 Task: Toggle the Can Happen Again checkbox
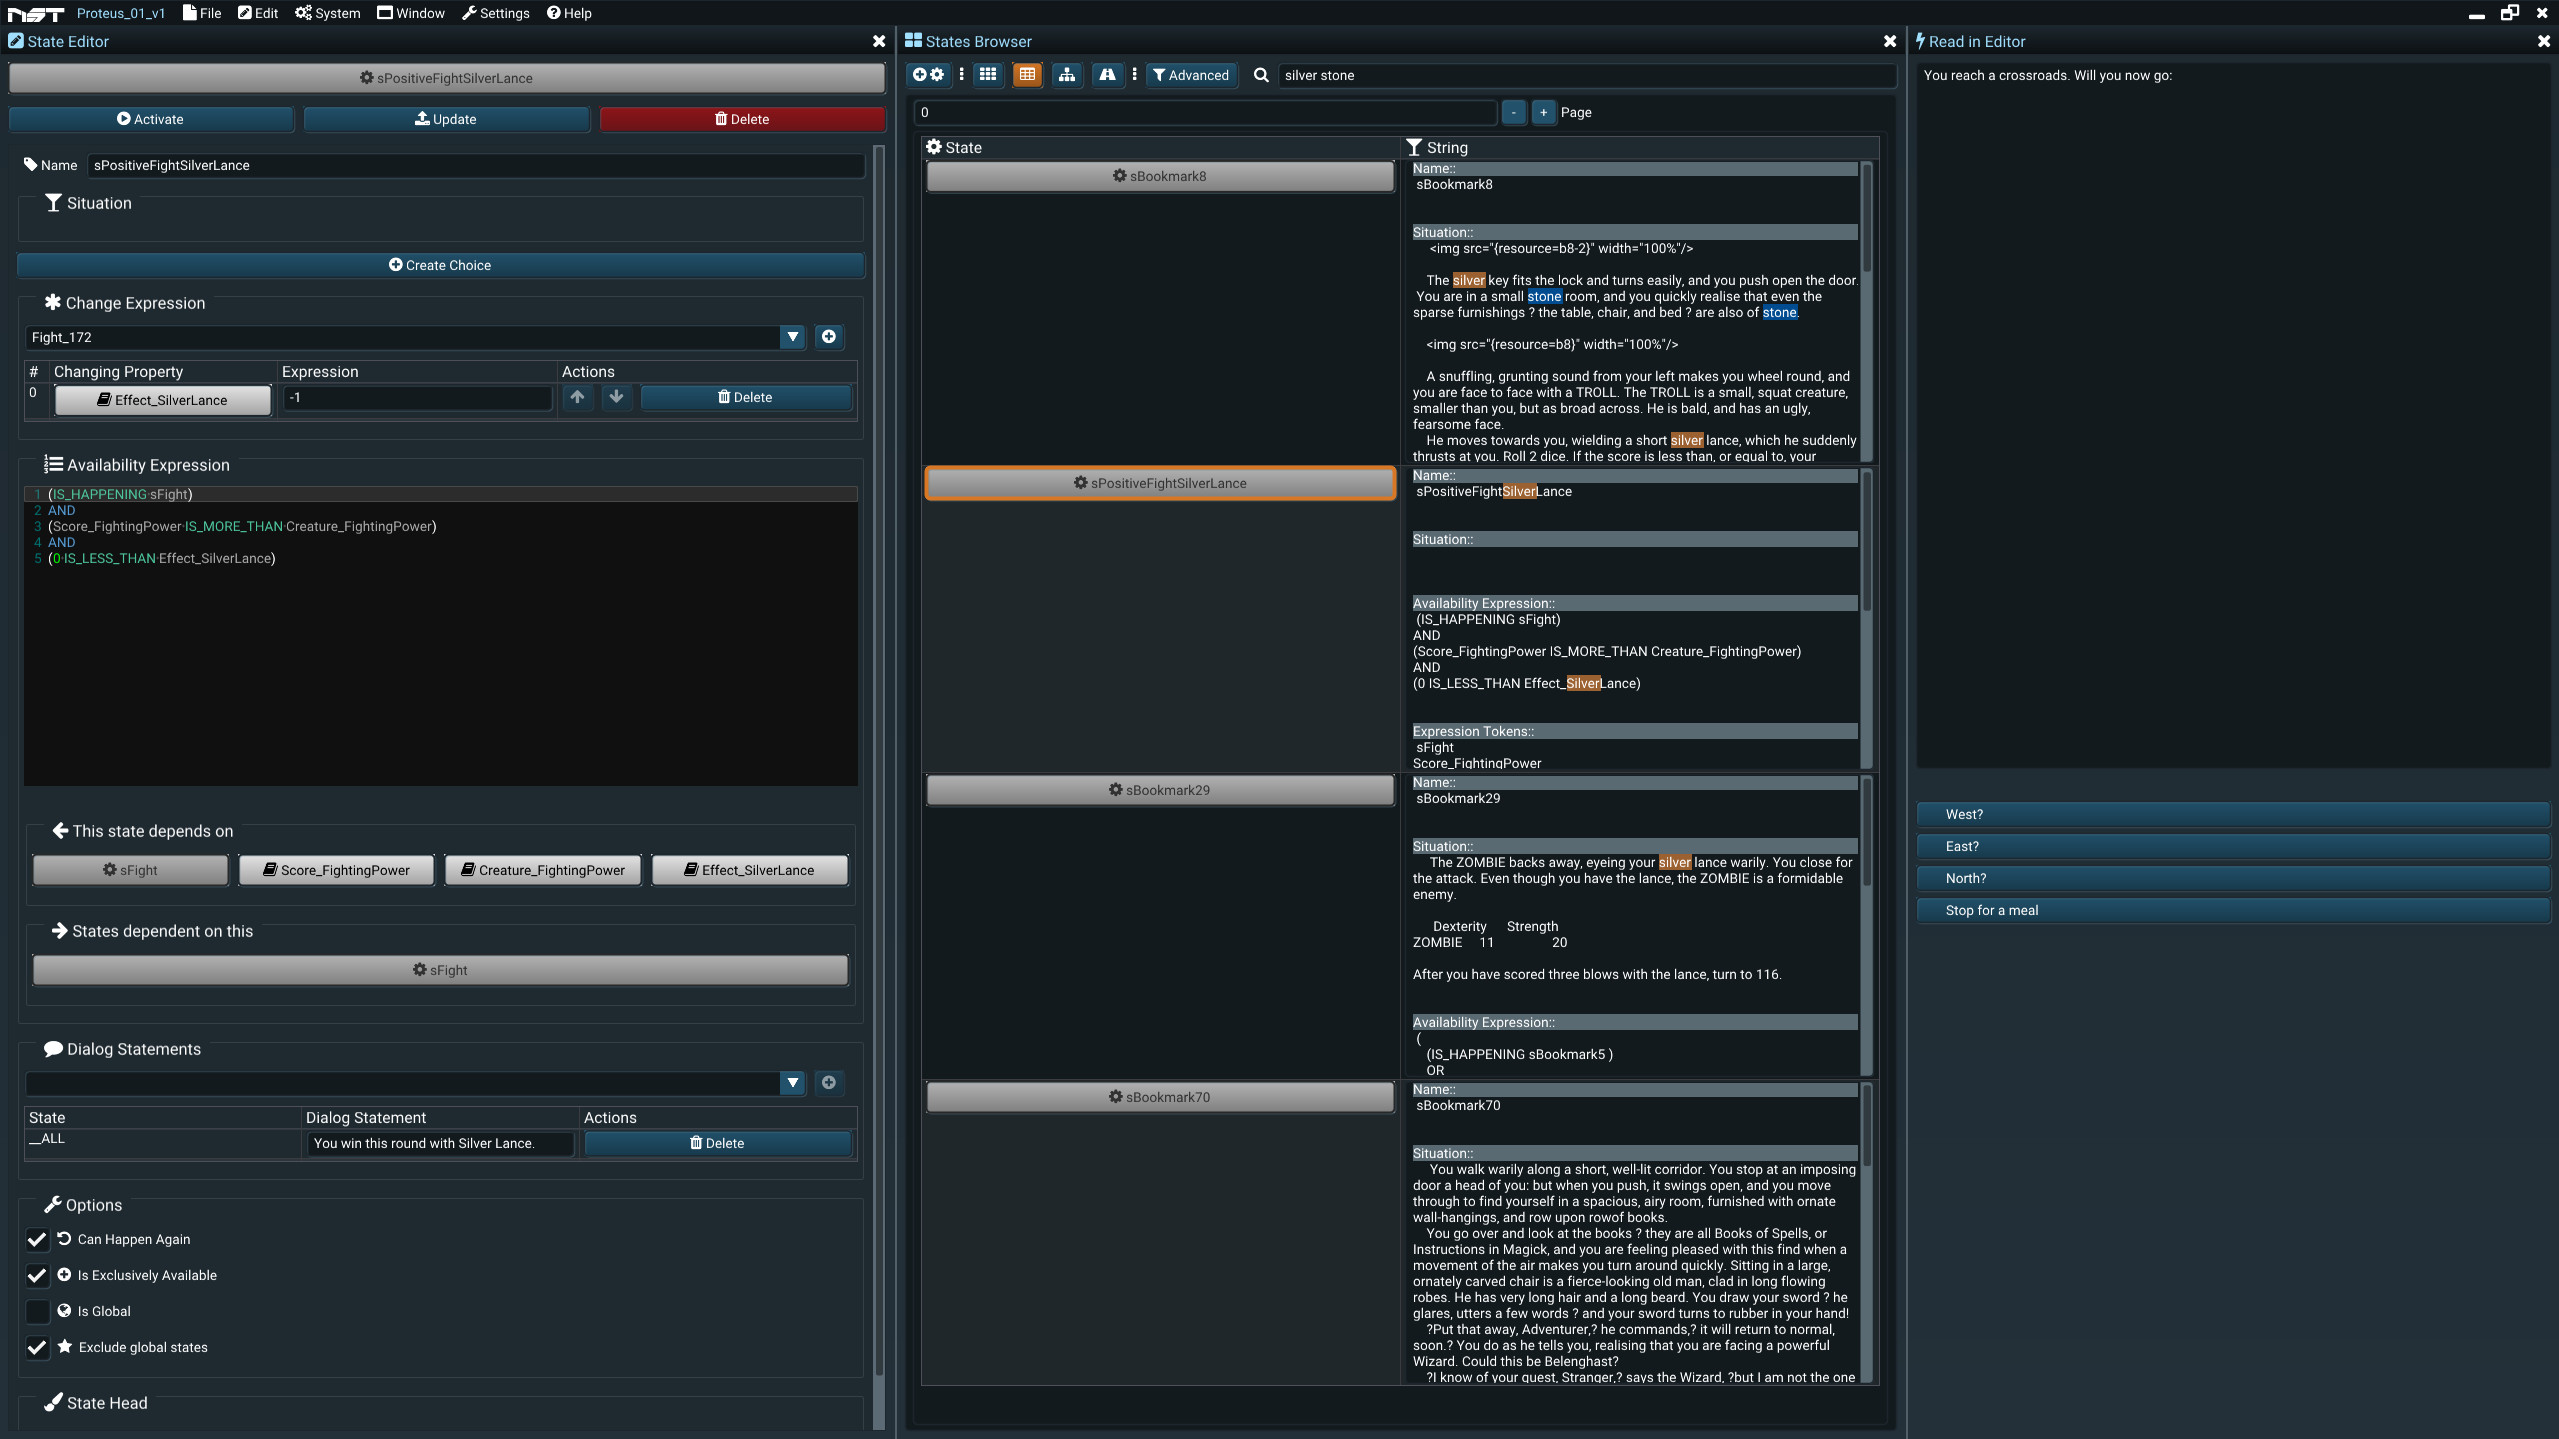pos(37,1239)
